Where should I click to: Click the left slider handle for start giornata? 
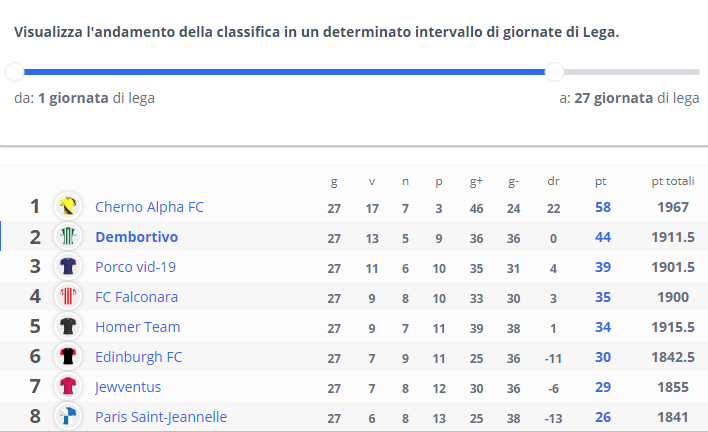click(14, 72)
